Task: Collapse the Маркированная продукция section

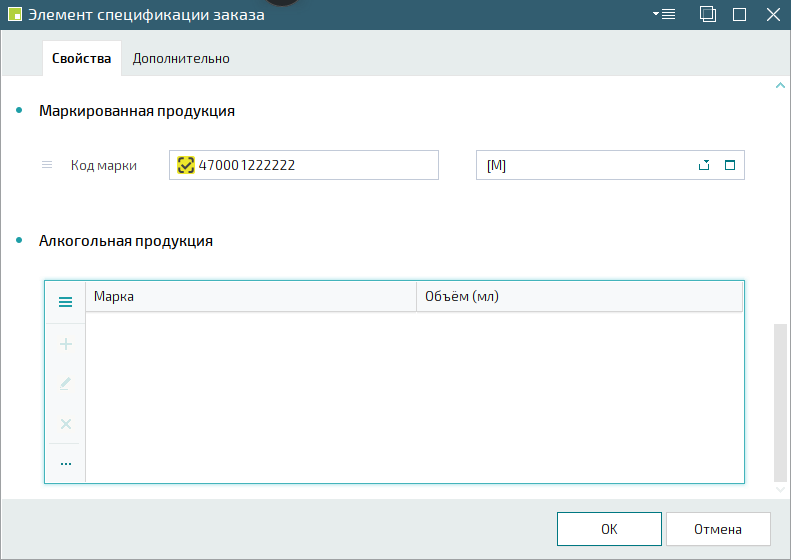Action: 20,111
